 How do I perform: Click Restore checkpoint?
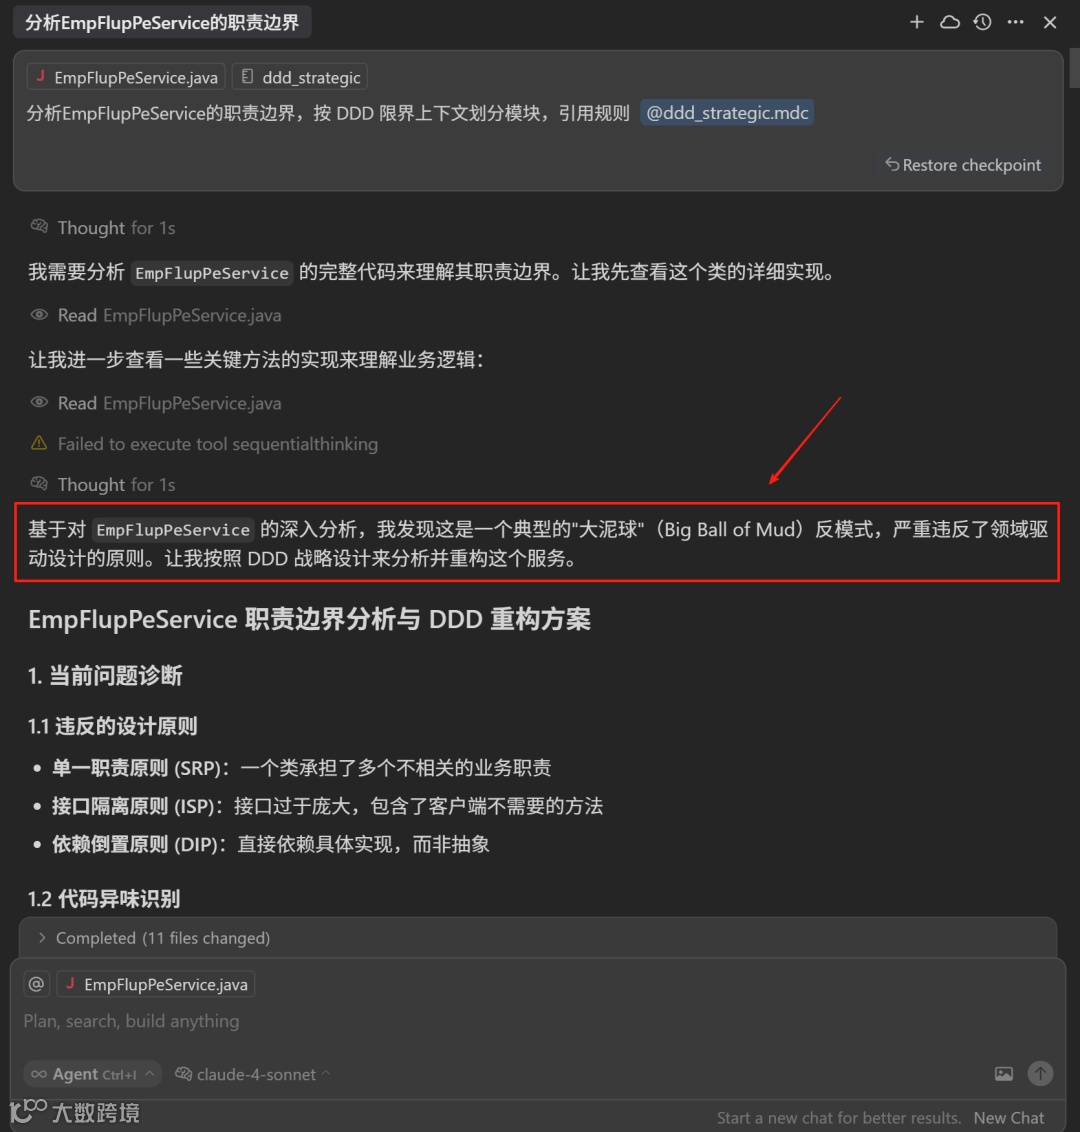tap(964, 165)
